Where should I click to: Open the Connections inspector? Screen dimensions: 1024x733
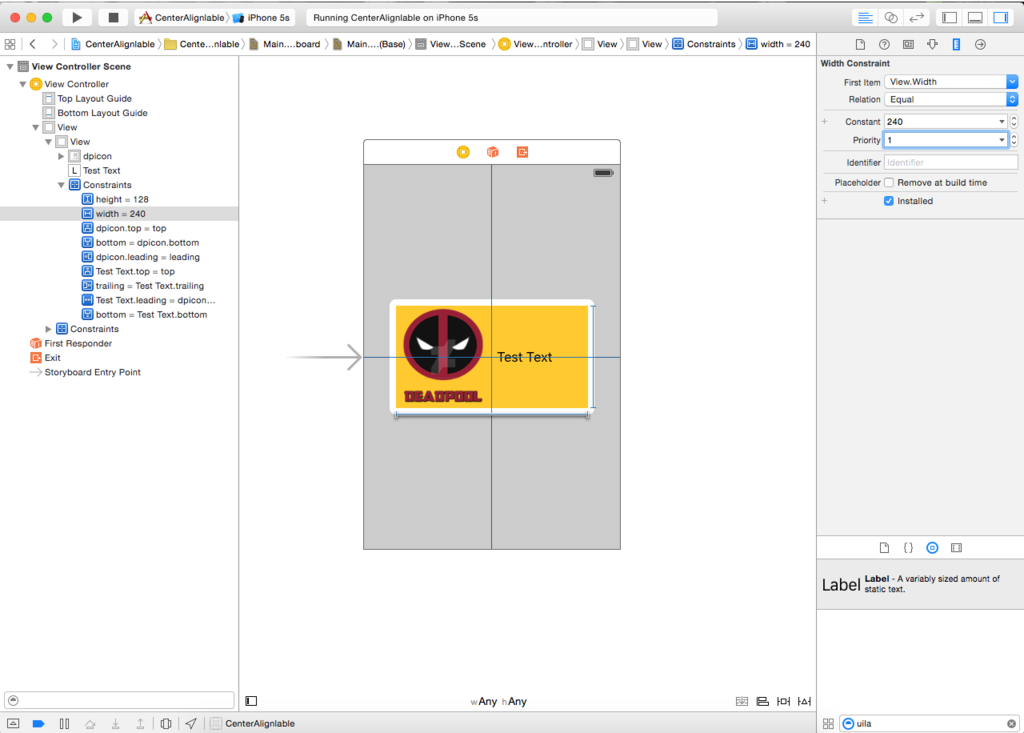point(980,44)
